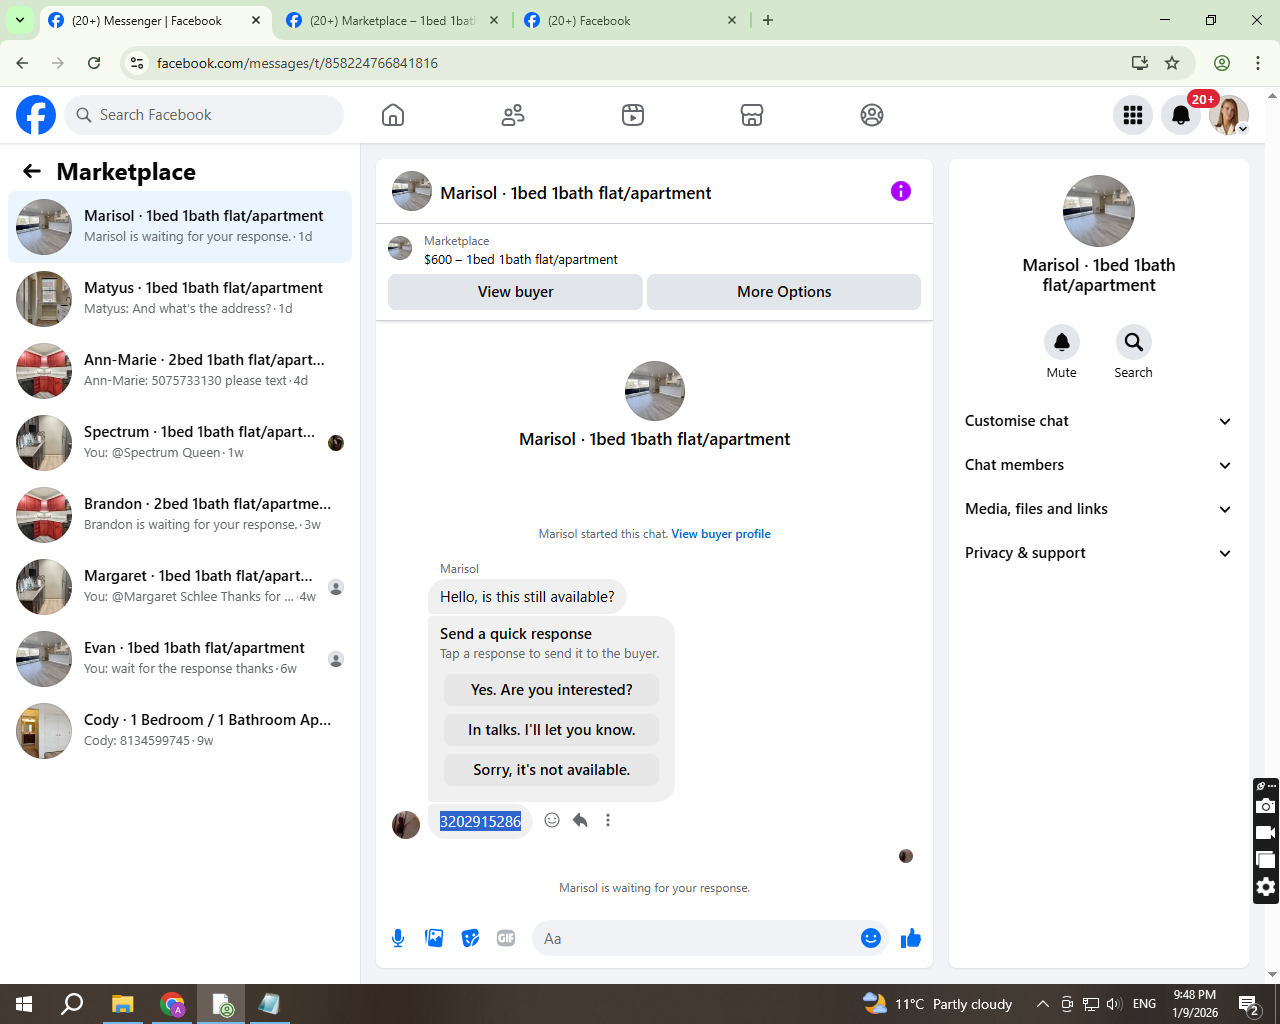Open the Evan conversation
The width and height of the screenshot is (1280, 1024).
[x=180, y=659]
